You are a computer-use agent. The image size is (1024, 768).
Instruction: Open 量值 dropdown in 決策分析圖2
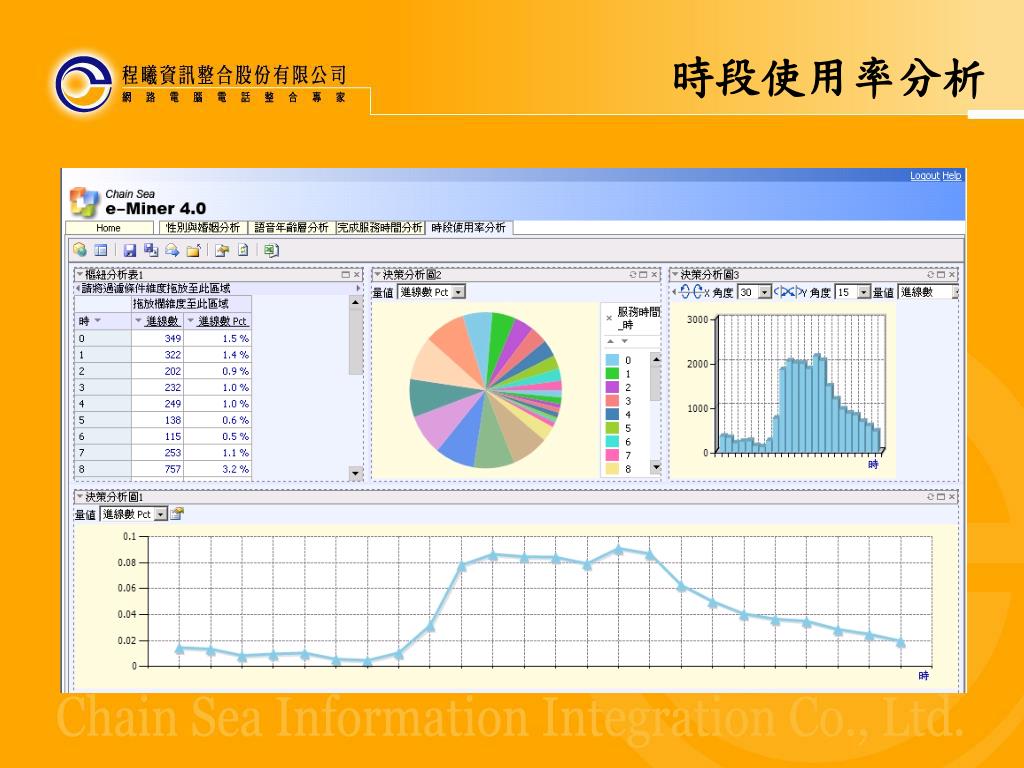coord(458,292)
